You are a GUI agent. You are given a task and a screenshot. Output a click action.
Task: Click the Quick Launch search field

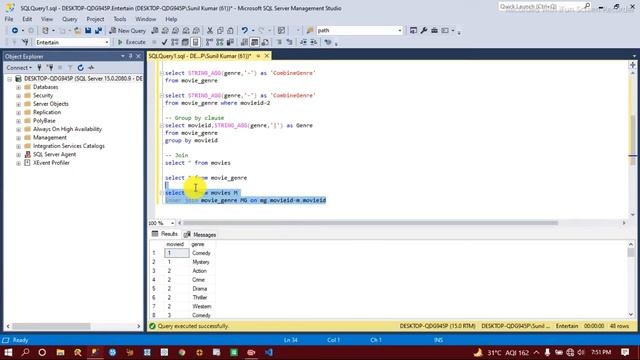(541, 6)
